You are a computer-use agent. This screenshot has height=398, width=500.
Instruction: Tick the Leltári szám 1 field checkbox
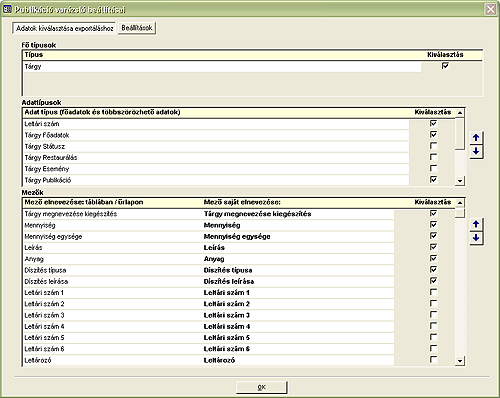[433, 292]
